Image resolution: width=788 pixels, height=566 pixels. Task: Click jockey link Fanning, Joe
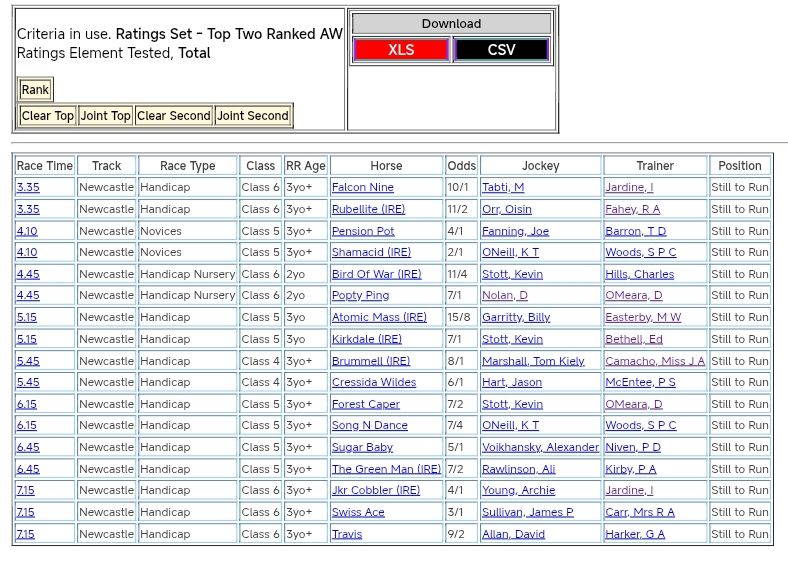tap(515, 231)
